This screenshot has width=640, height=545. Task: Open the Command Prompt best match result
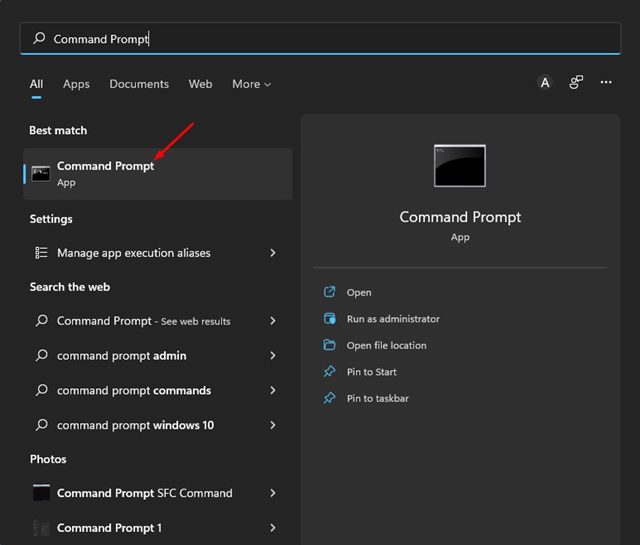coord(158,174)
